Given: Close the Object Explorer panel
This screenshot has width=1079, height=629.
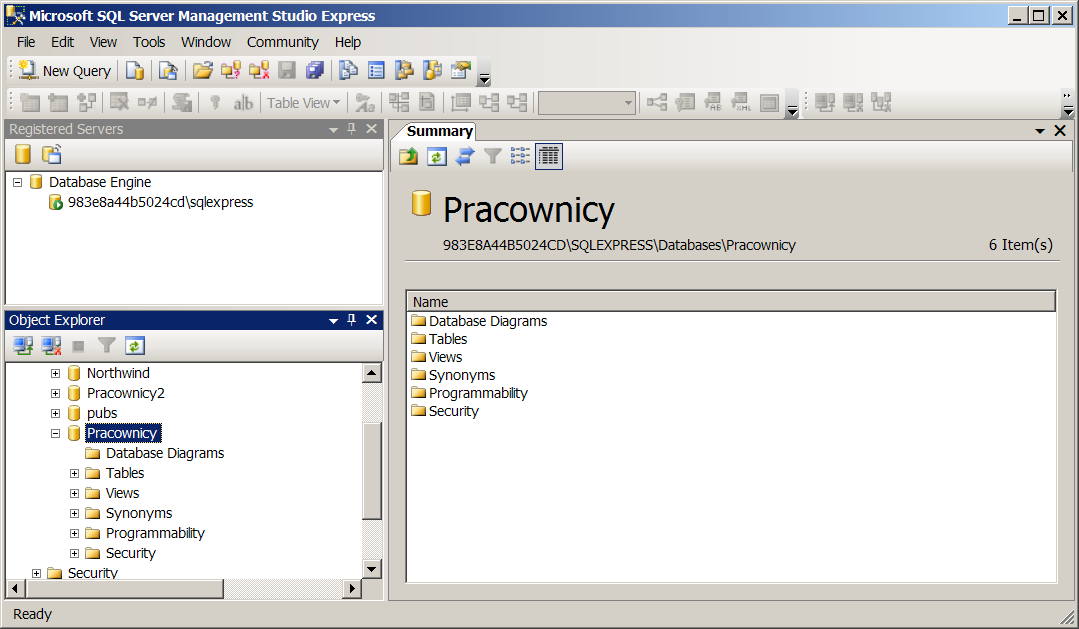Looking at the screenshot, I should point(372,319).
